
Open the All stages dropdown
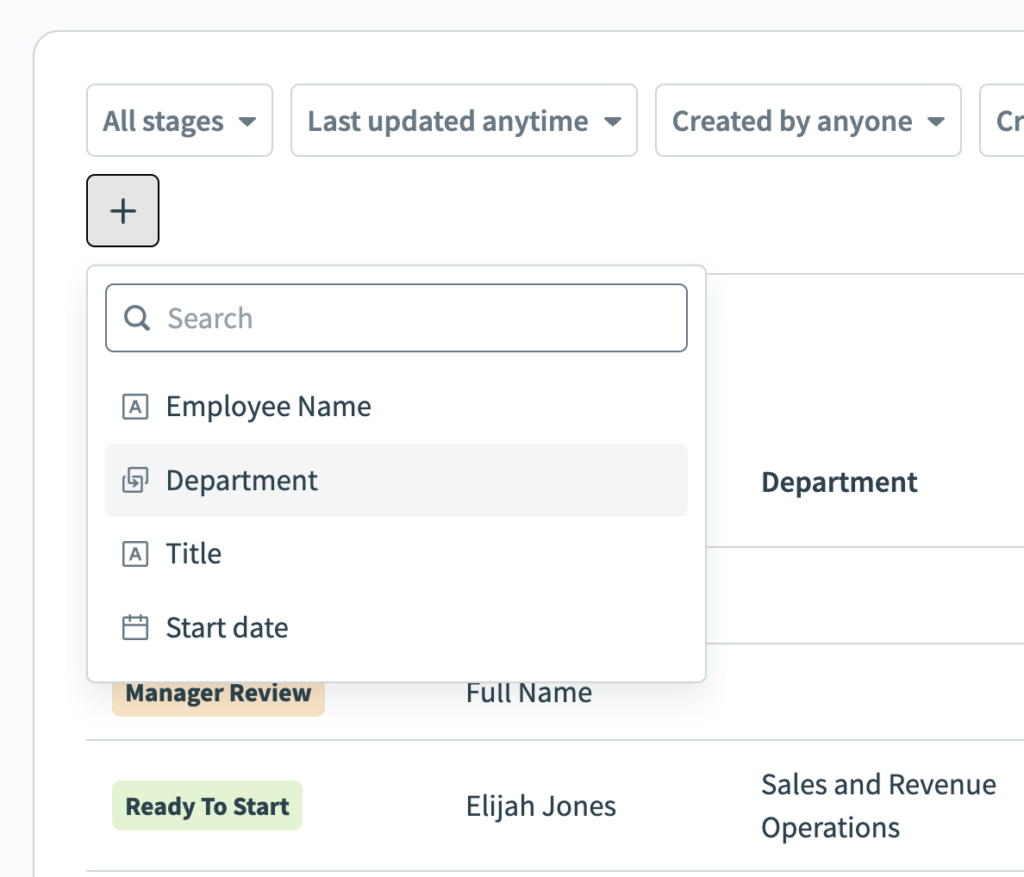(179, 120)
